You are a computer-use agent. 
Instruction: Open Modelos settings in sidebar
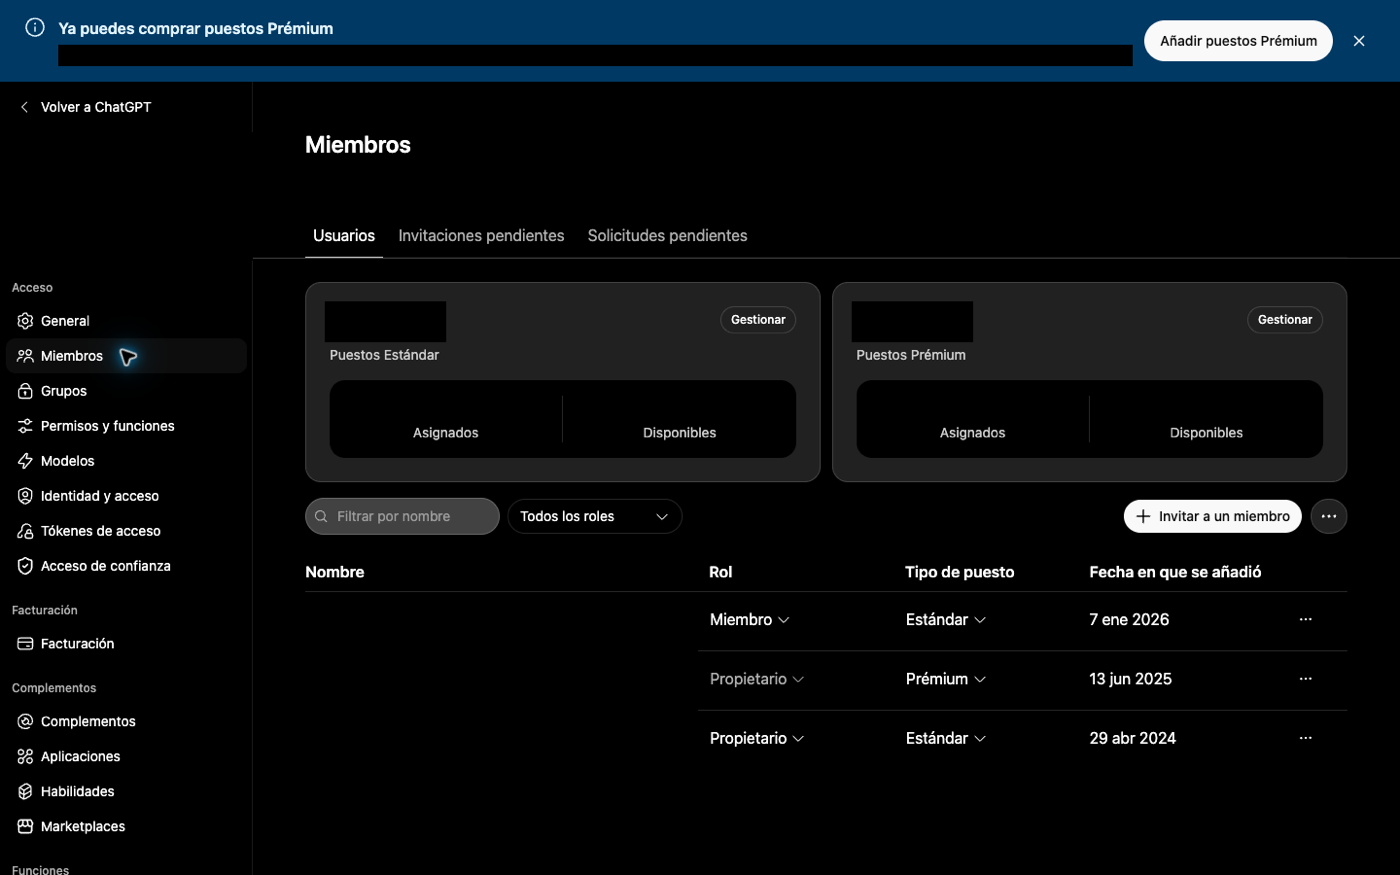click(x=126, y=461)
